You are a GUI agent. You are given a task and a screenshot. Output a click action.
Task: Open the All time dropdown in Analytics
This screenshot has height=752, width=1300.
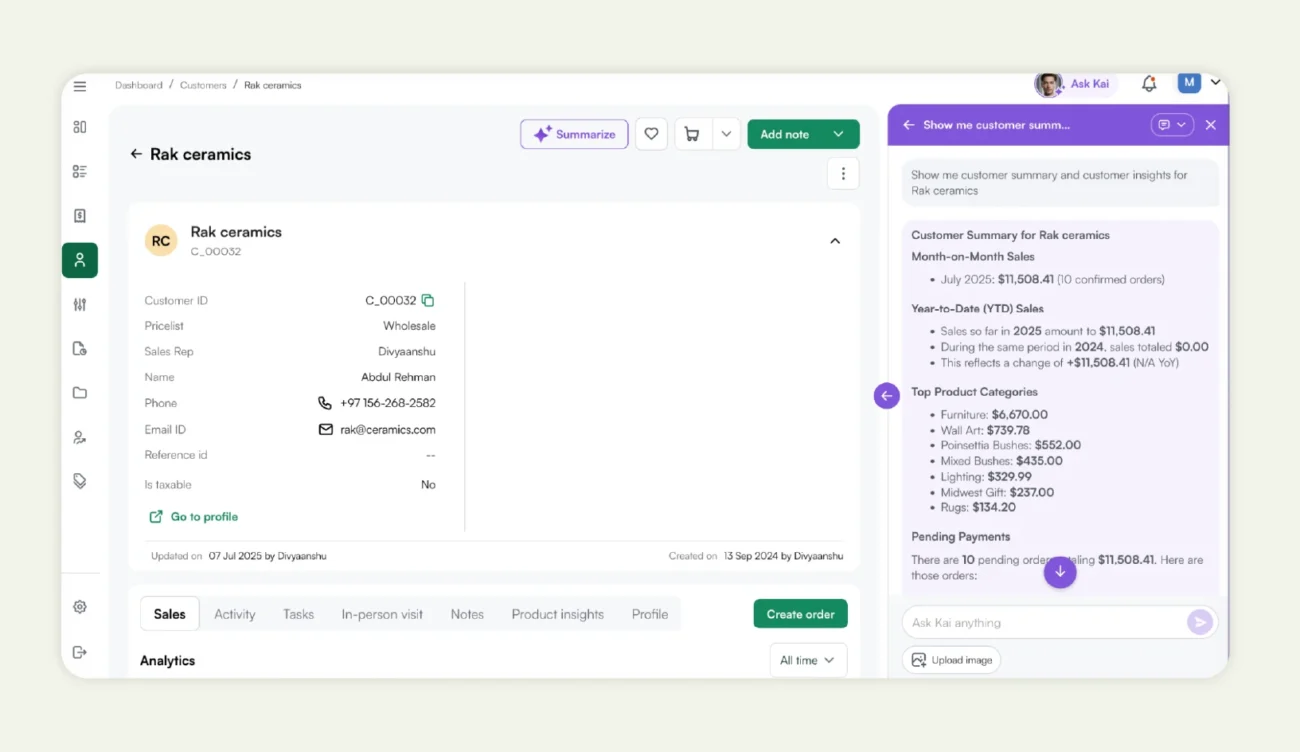click(x=807, y=660)
